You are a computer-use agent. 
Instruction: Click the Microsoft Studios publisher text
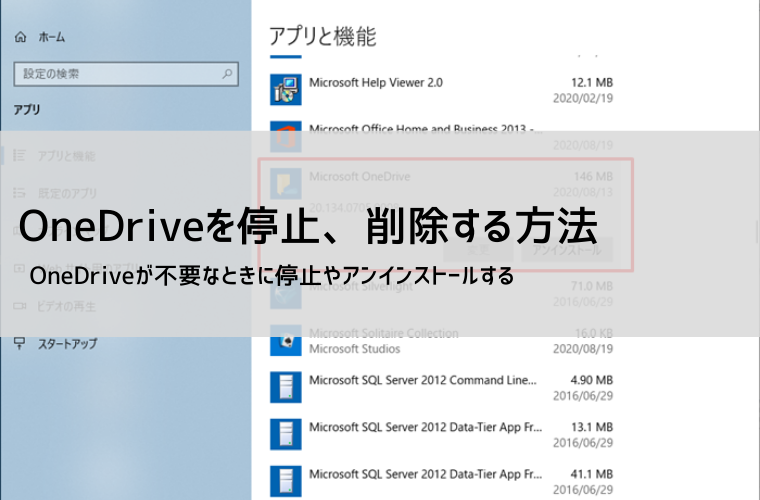(355, 349)
